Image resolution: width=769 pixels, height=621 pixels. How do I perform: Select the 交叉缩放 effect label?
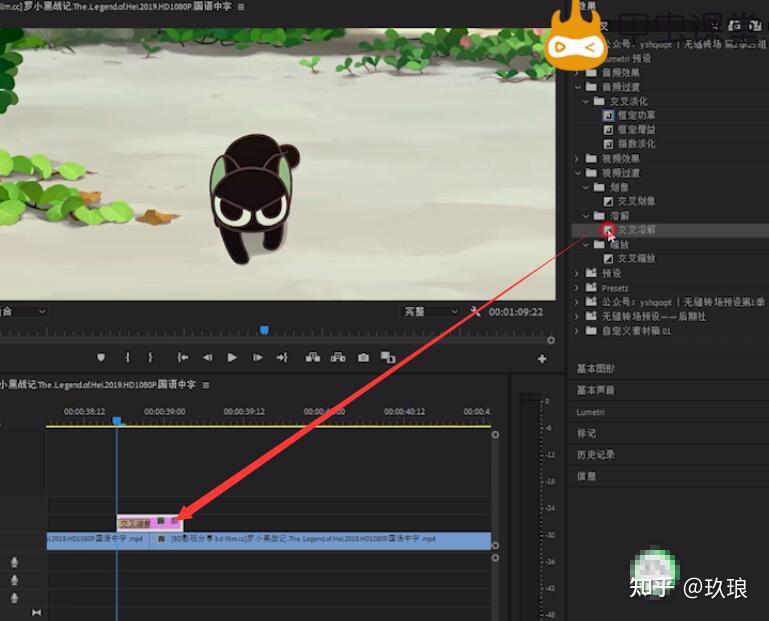point(636,259)
